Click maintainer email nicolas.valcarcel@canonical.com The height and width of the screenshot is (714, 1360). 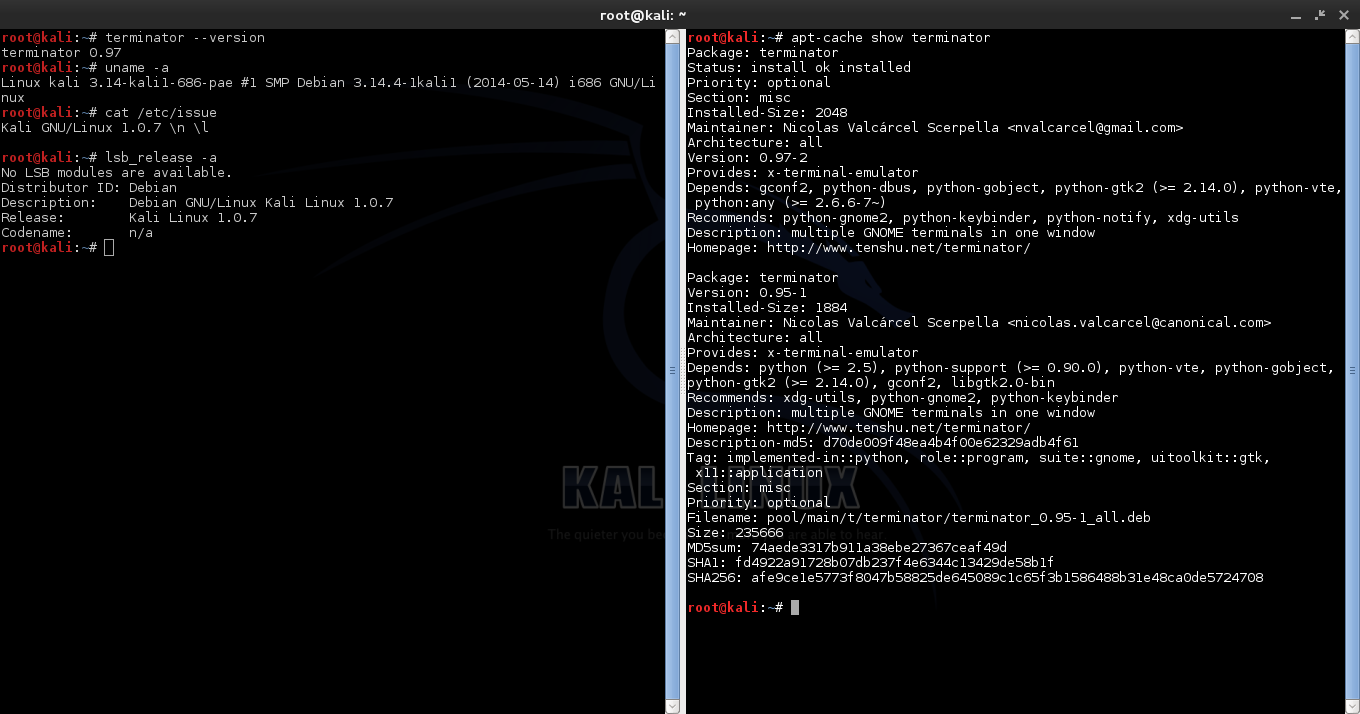1139,323
